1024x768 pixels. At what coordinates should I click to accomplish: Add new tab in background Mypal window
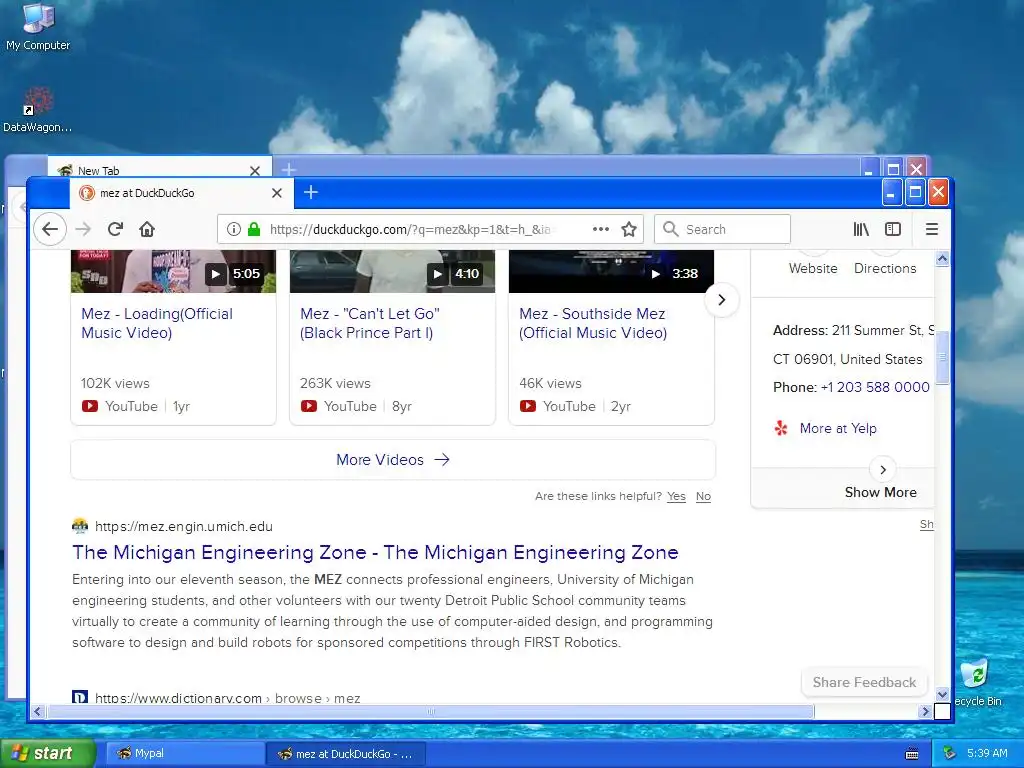[x=288, y=170]
